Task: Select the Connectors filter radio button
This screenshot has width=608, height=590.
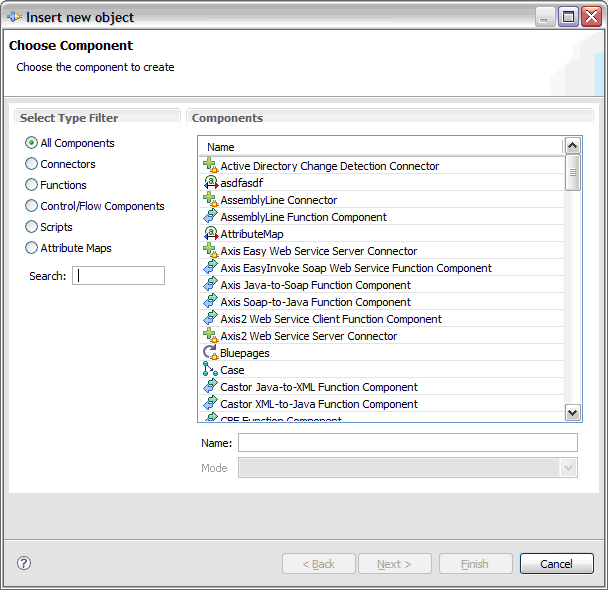Action: pos(31,164)
